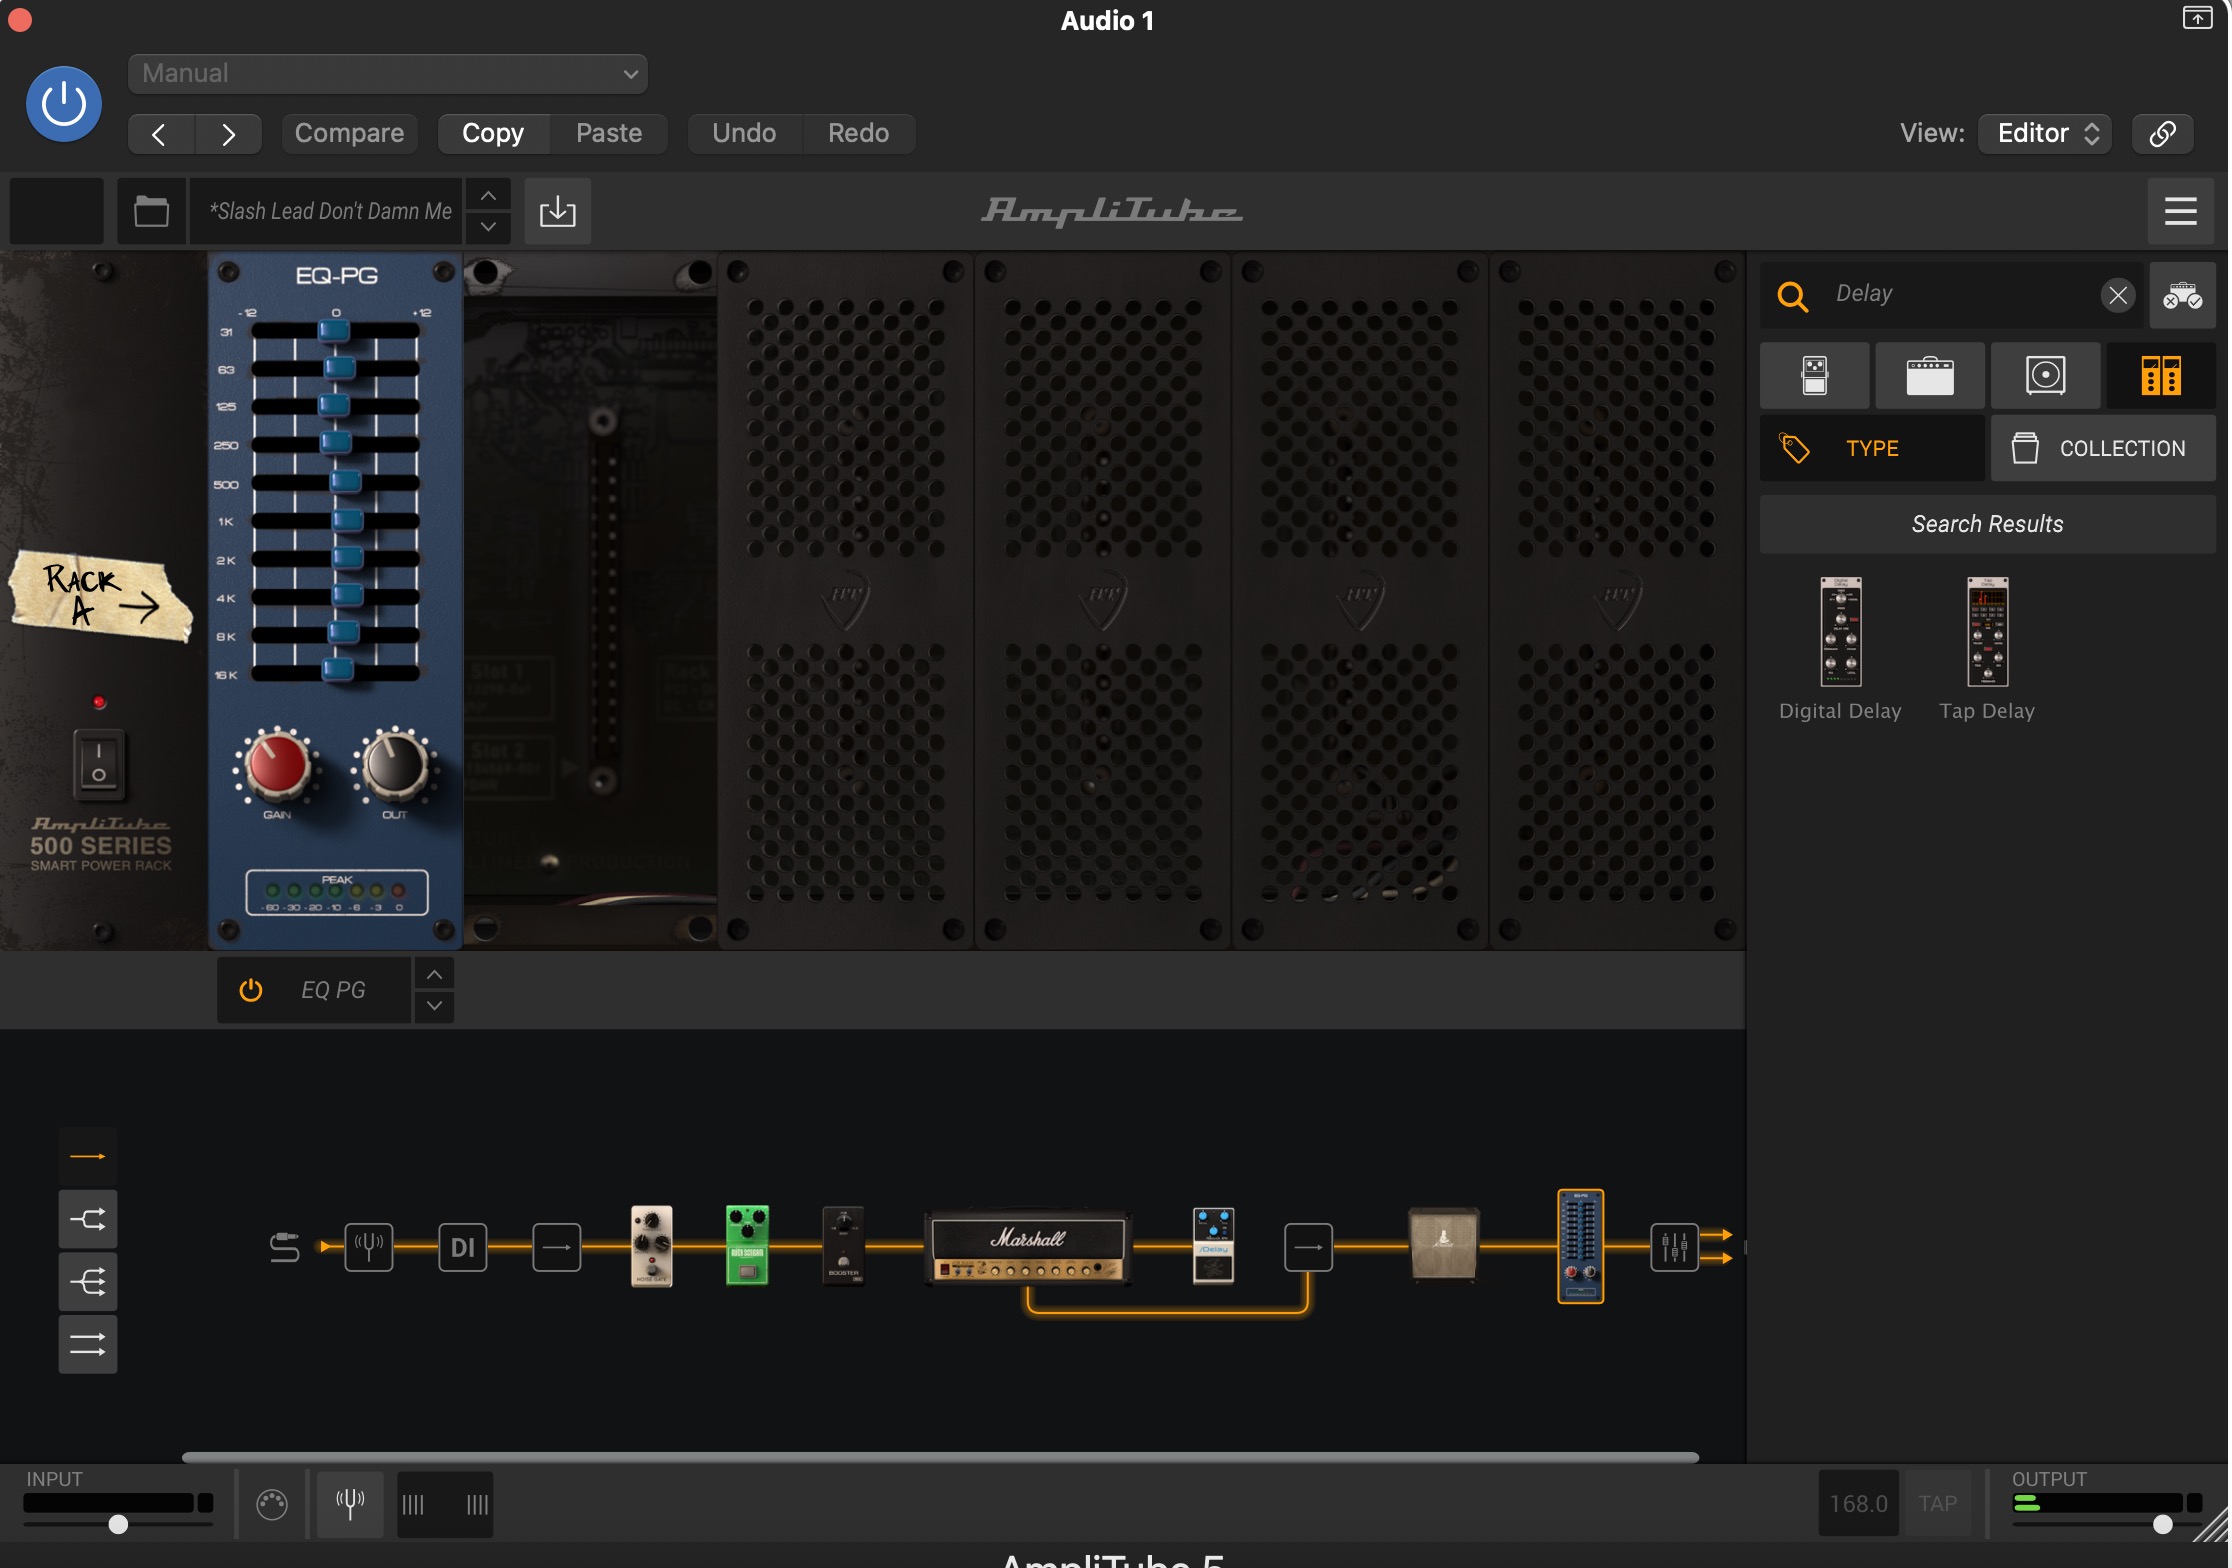Image resolution: width=2232 pixels, height=1568 pixels.
Task: Select the COLLECTION filter tab
Action: (2103, 448)
